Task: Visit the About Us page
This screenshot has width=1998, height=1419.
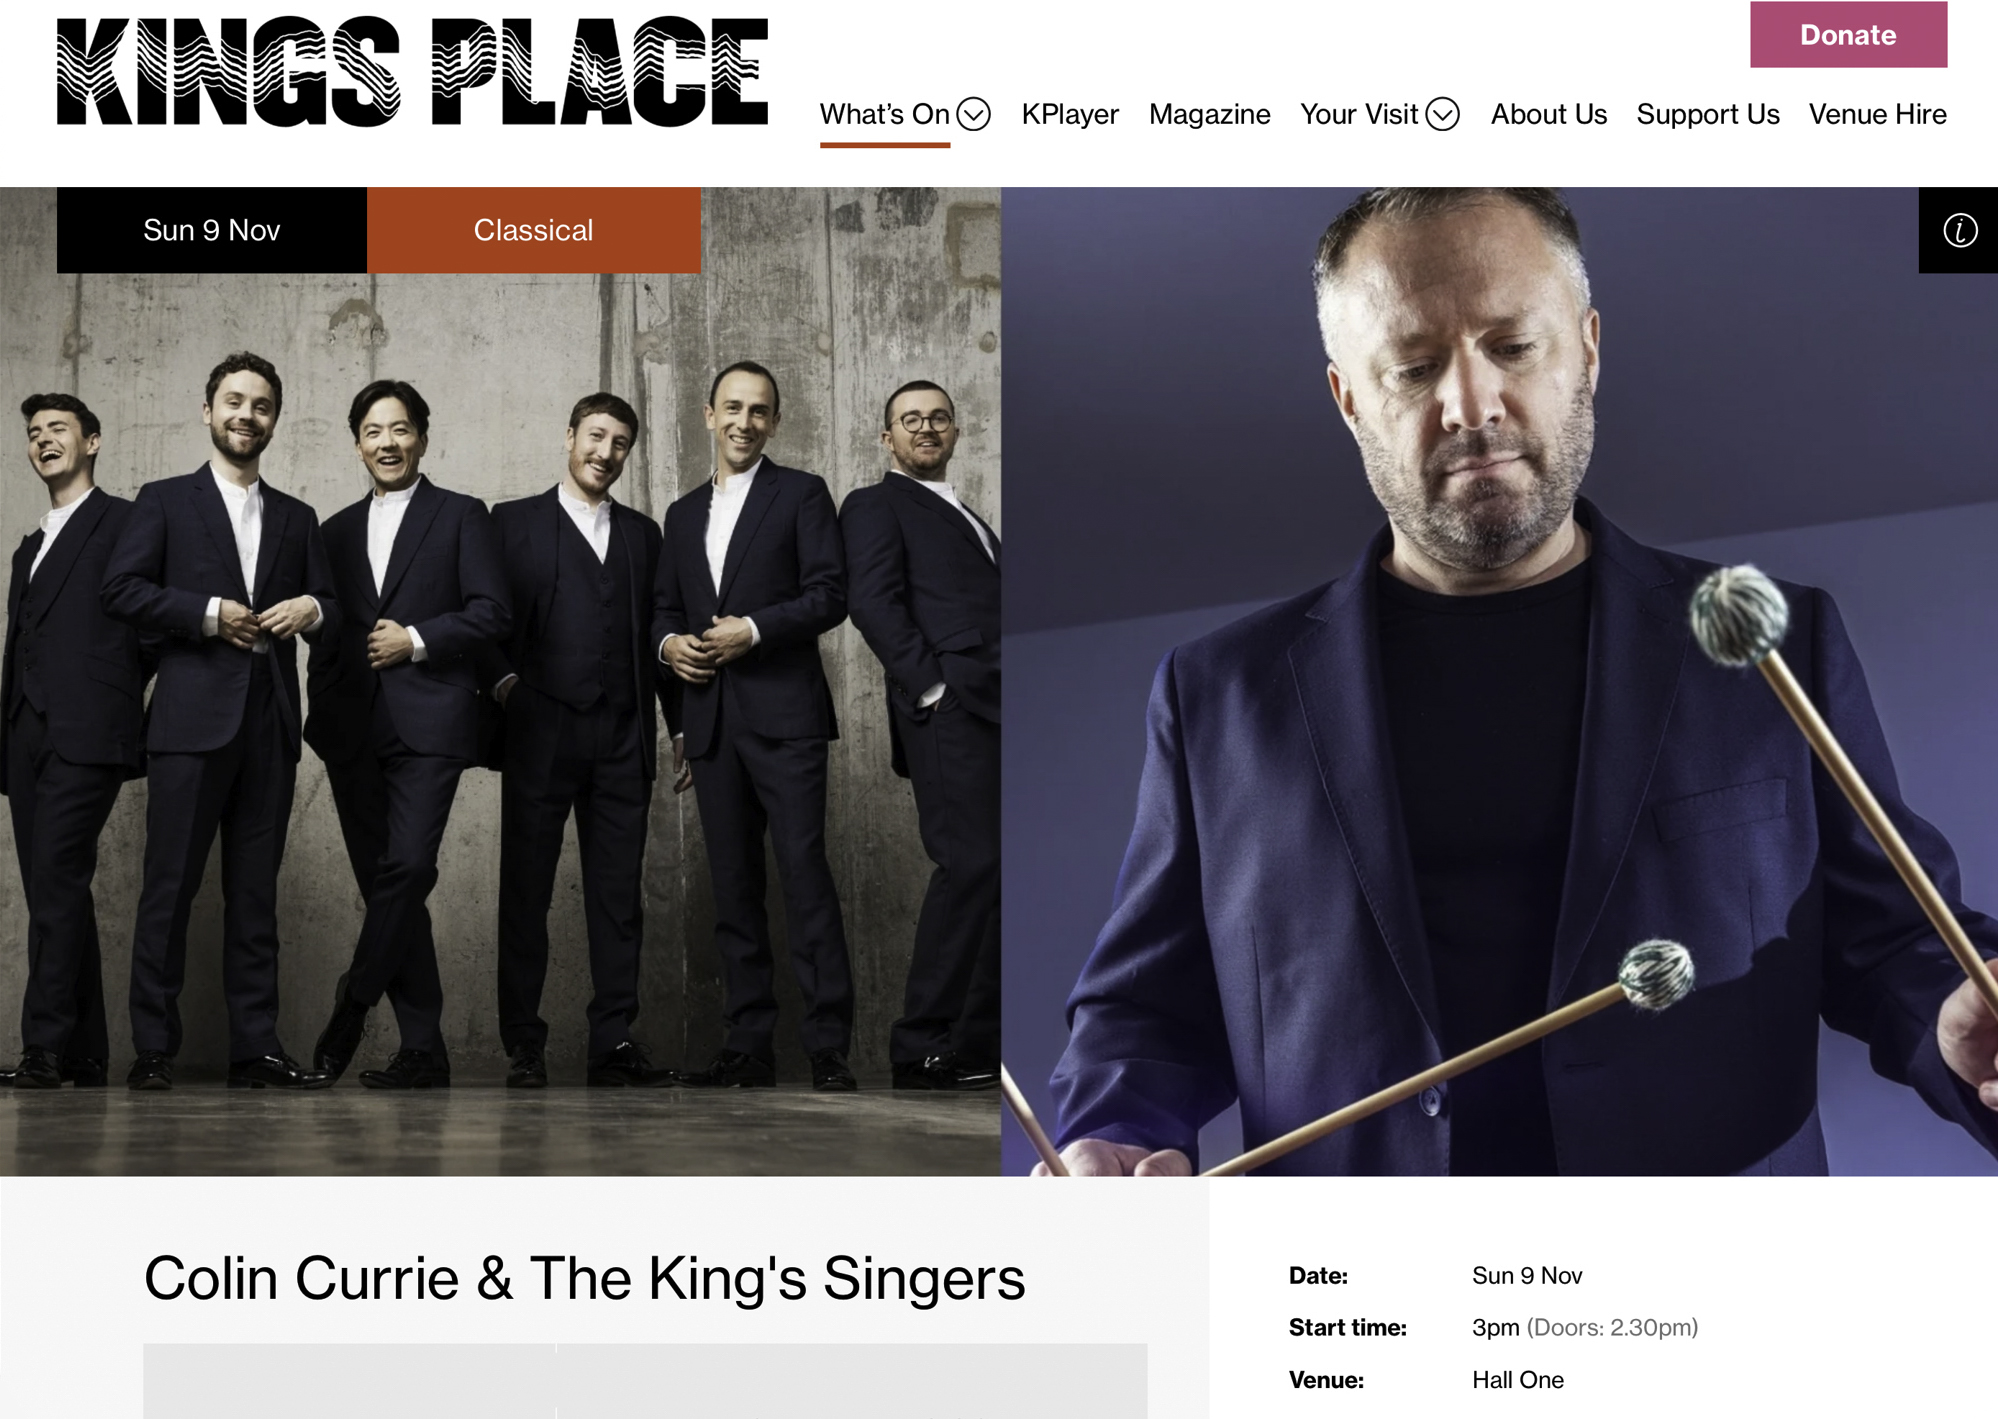Action: pyautogui.click(x=1548, y=114)
